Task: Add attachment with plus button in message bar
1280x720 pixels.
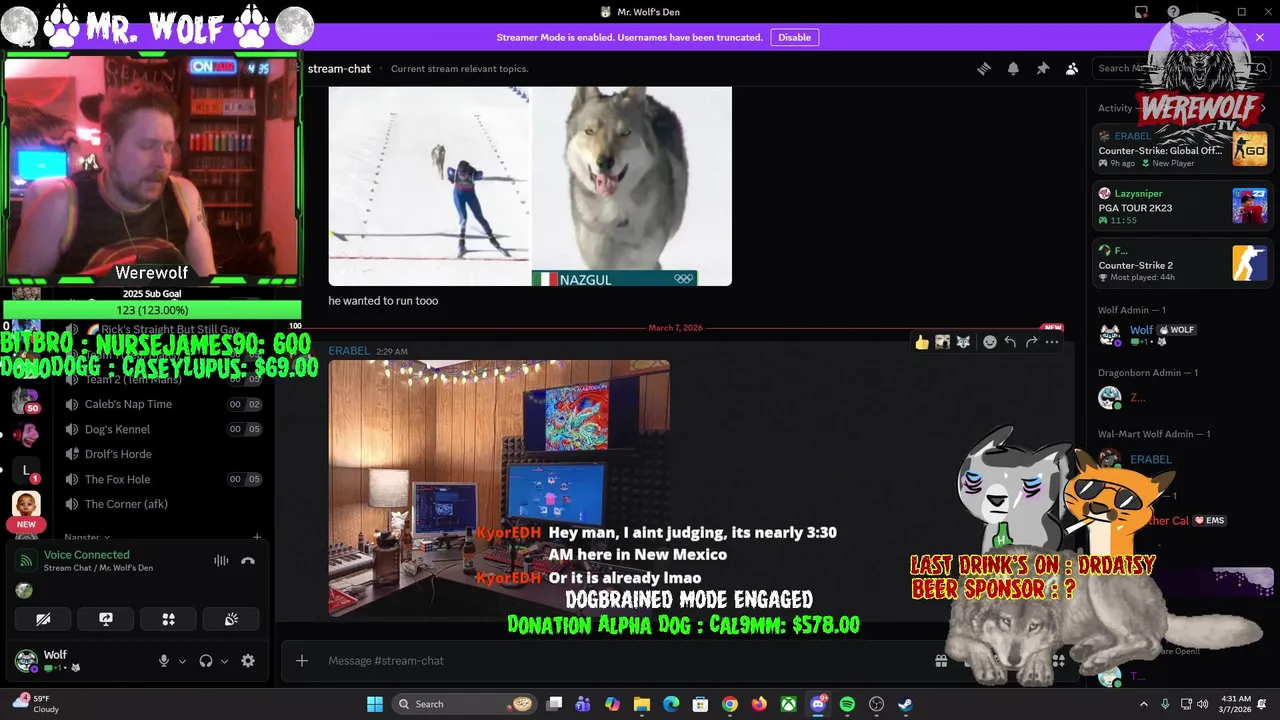Action: tap(302, 660)
